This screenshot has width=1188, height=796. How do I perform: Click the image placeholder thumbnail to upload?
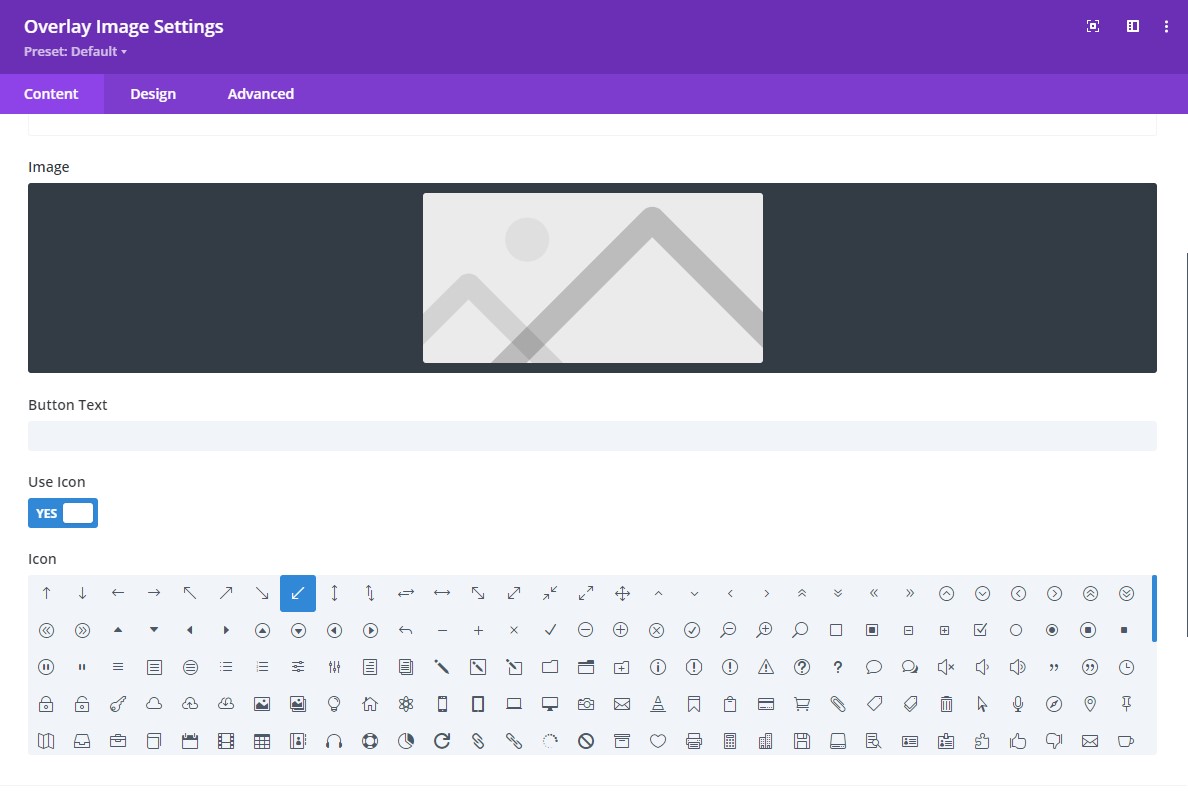tap(592, 278)
